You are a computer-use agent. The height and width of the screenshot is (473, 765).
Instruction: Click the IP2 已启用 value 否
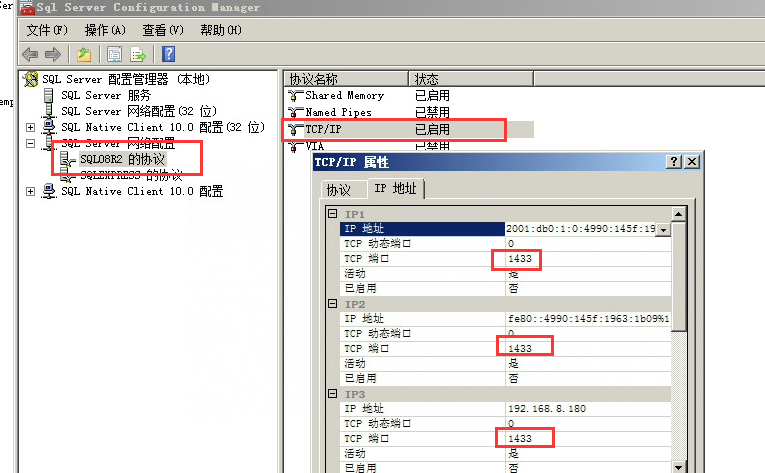(x=513, y=378)
